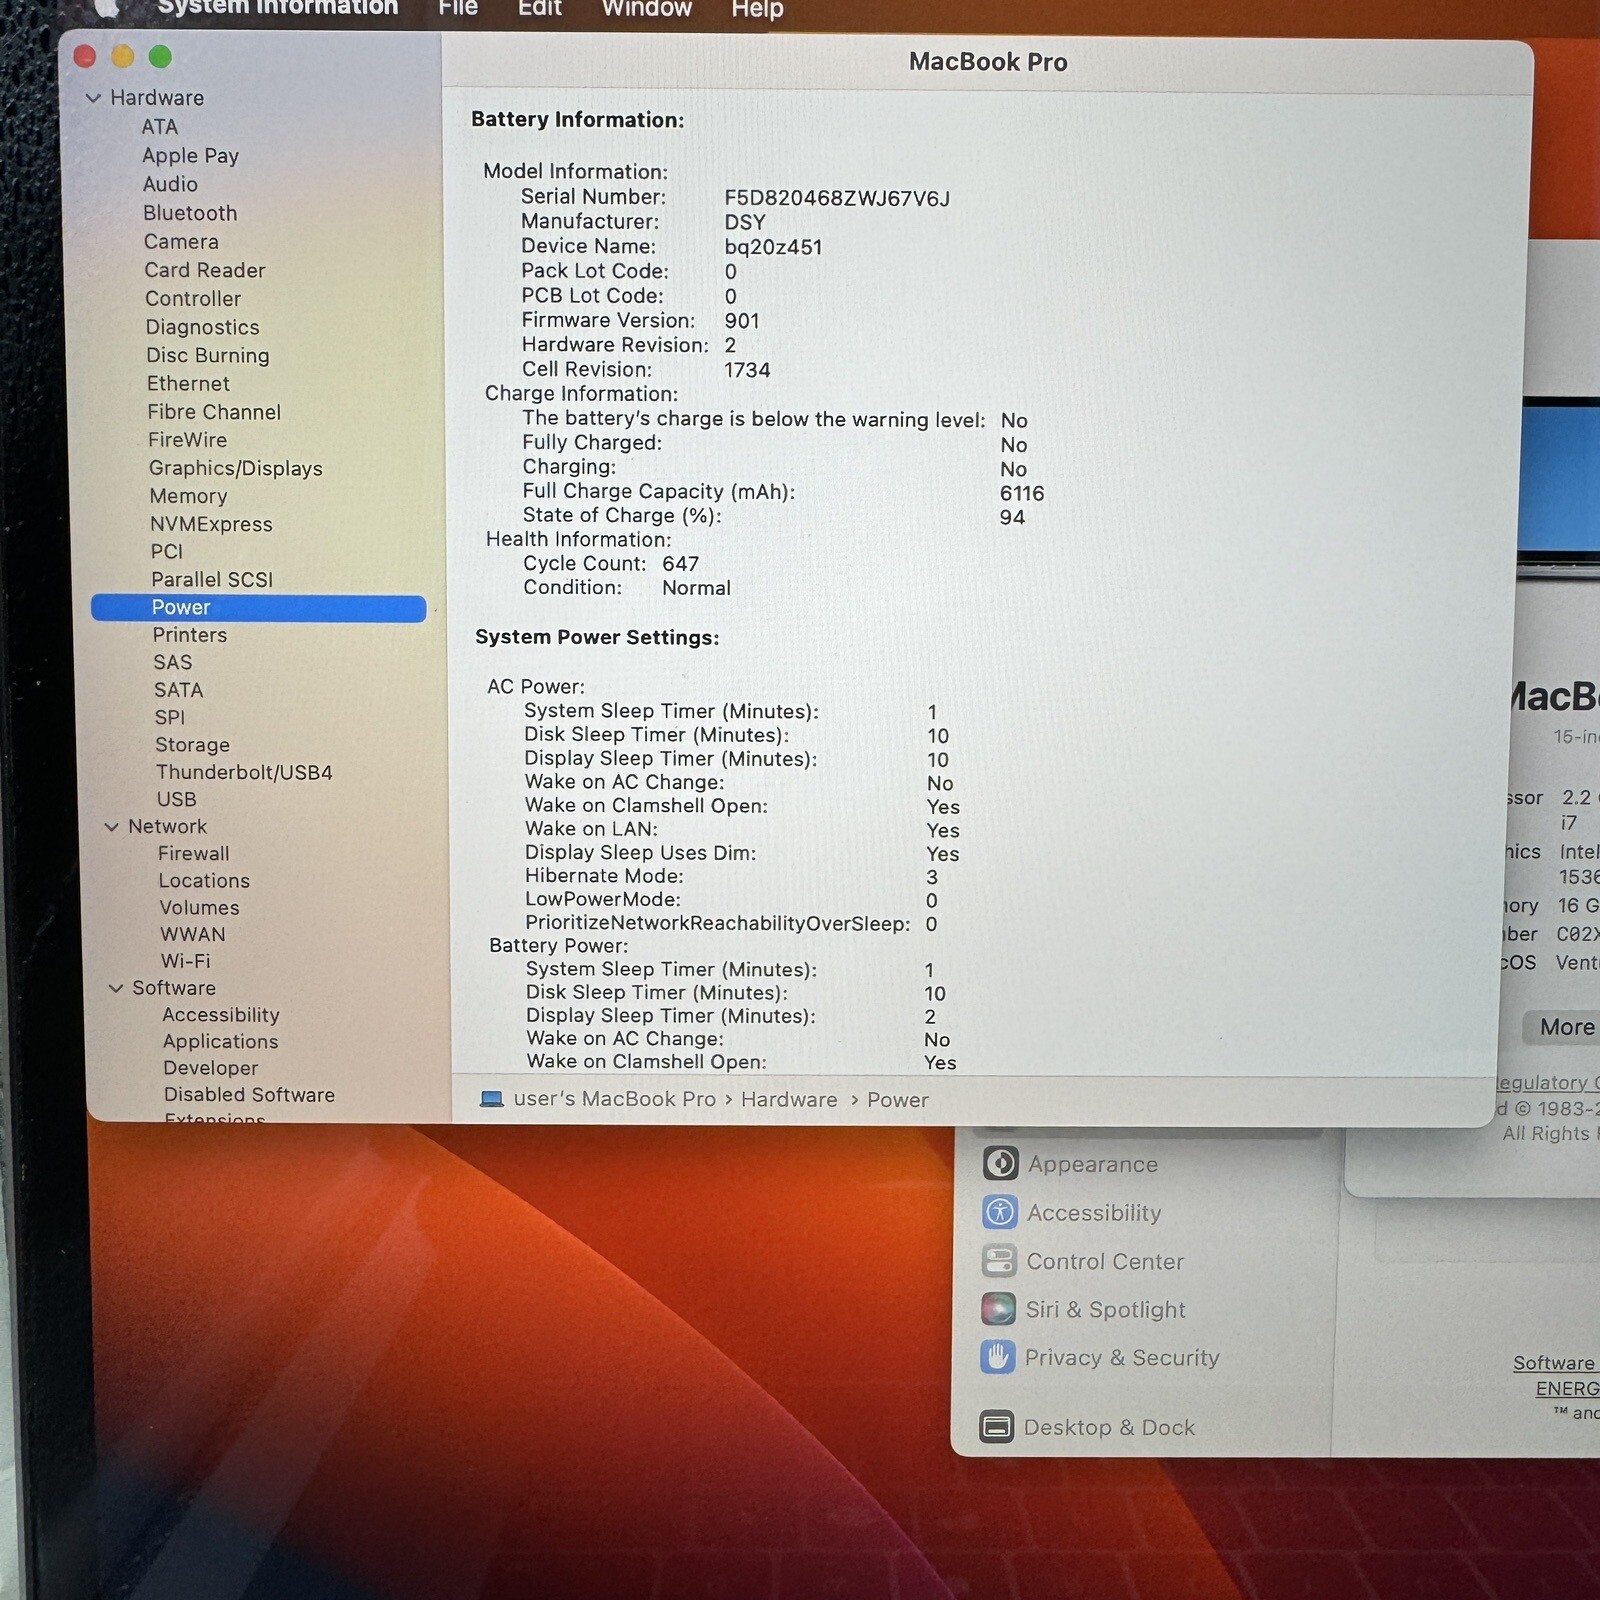Open the Edit menu
Image resolution: width=1600 pixels, height=1600 pixels.
540,9
